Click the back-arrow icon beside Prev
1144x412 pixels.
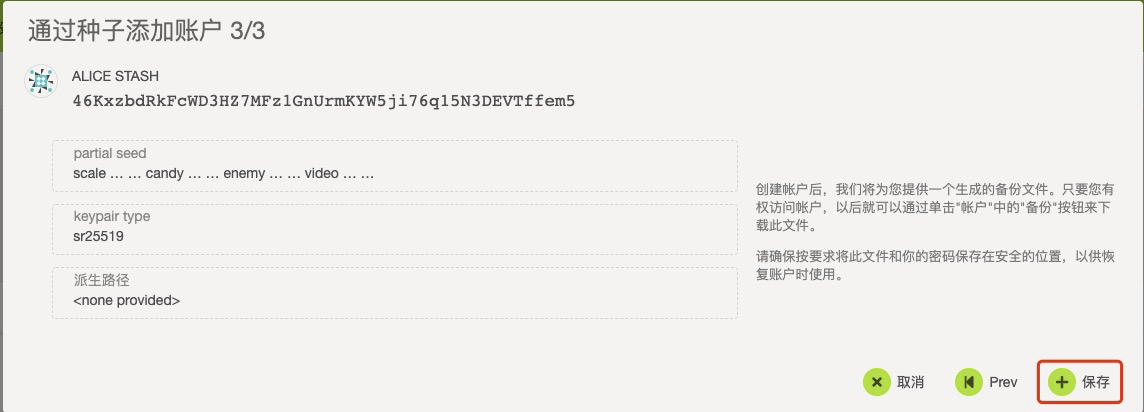point(968,382)
